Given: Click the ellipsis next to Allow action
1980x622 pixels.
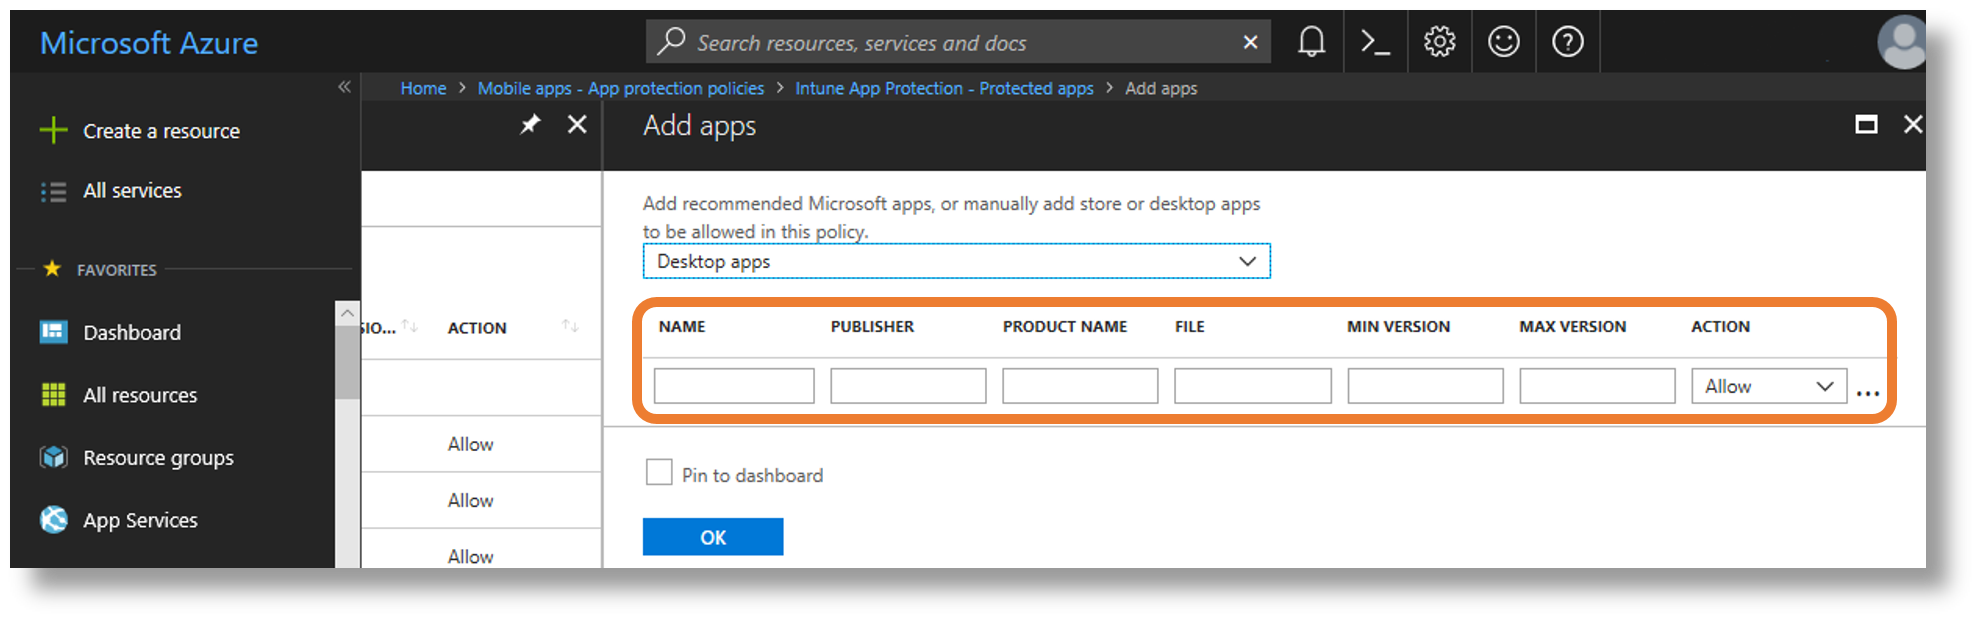Looking at the screenshot, I should click(x=1867, y=392).
